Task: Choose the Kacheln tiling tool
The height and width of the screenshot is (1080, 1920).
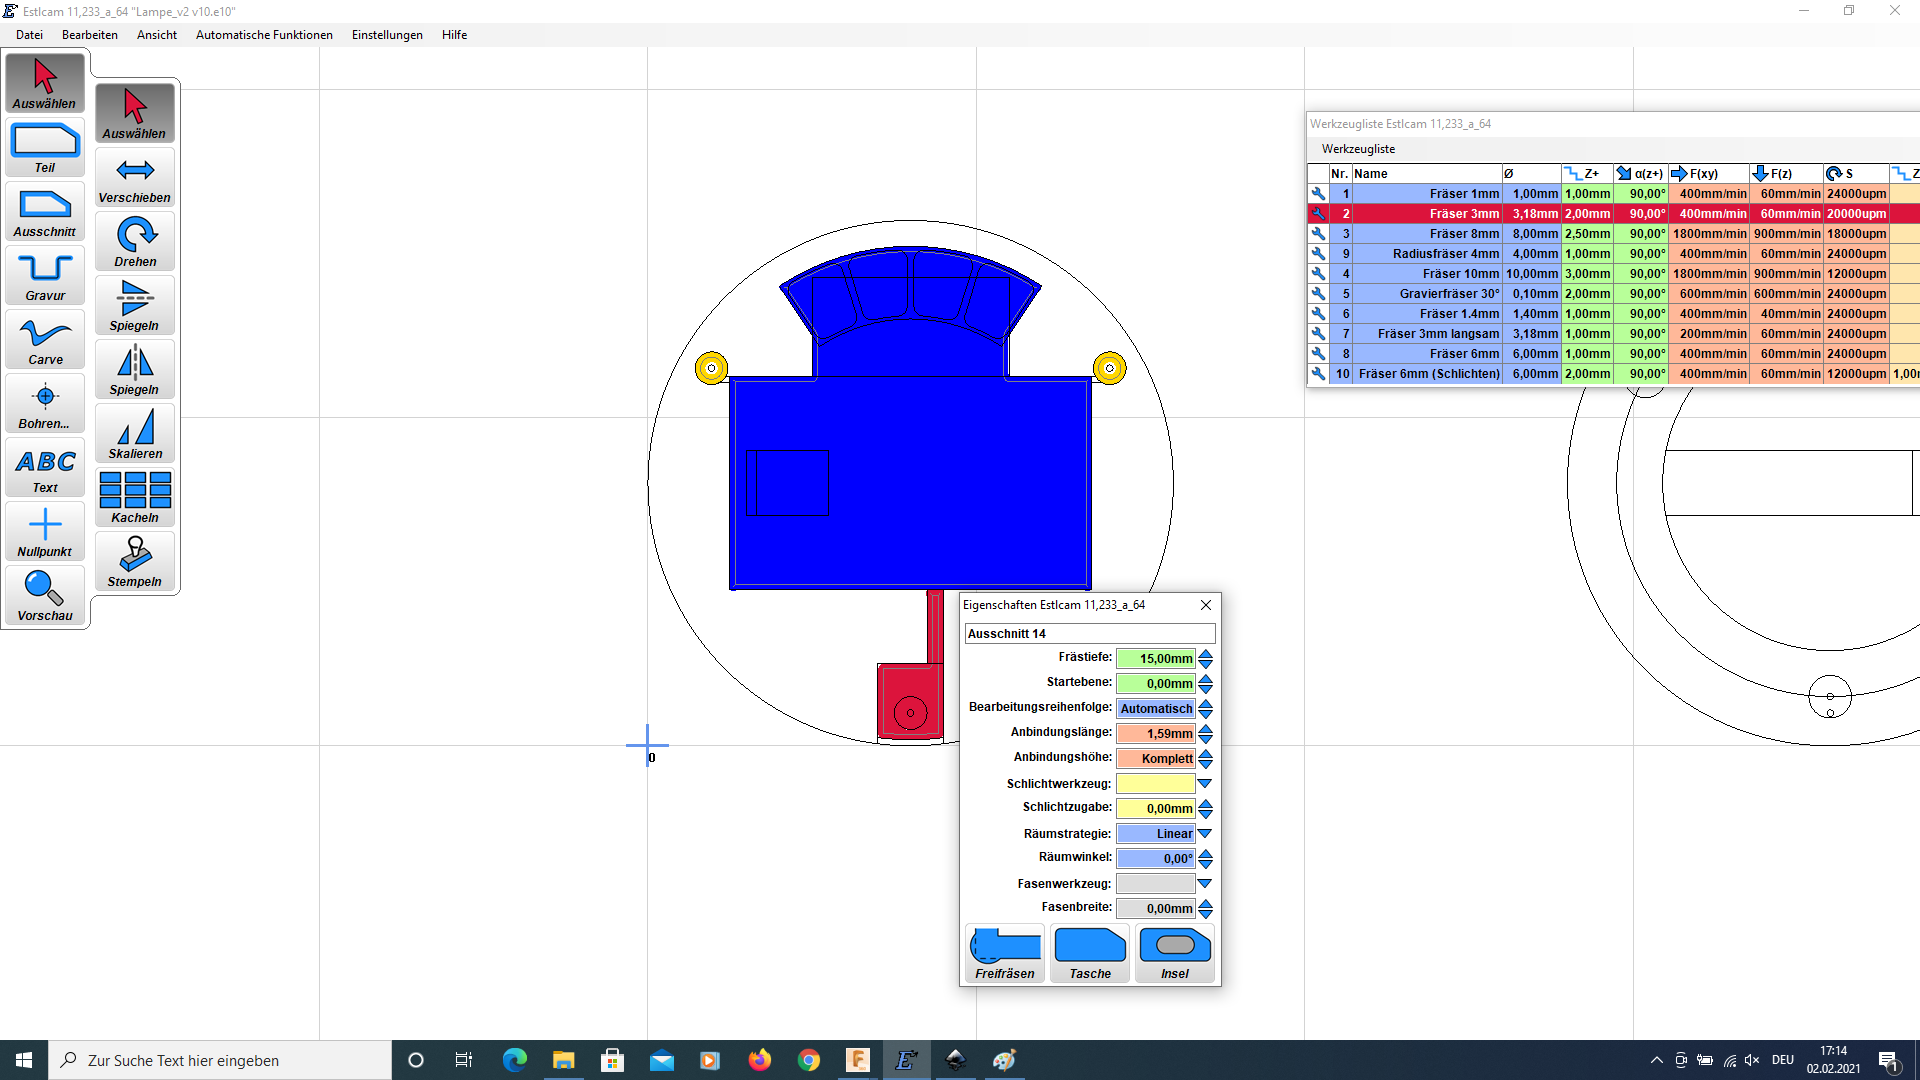Action: point(135,498)
